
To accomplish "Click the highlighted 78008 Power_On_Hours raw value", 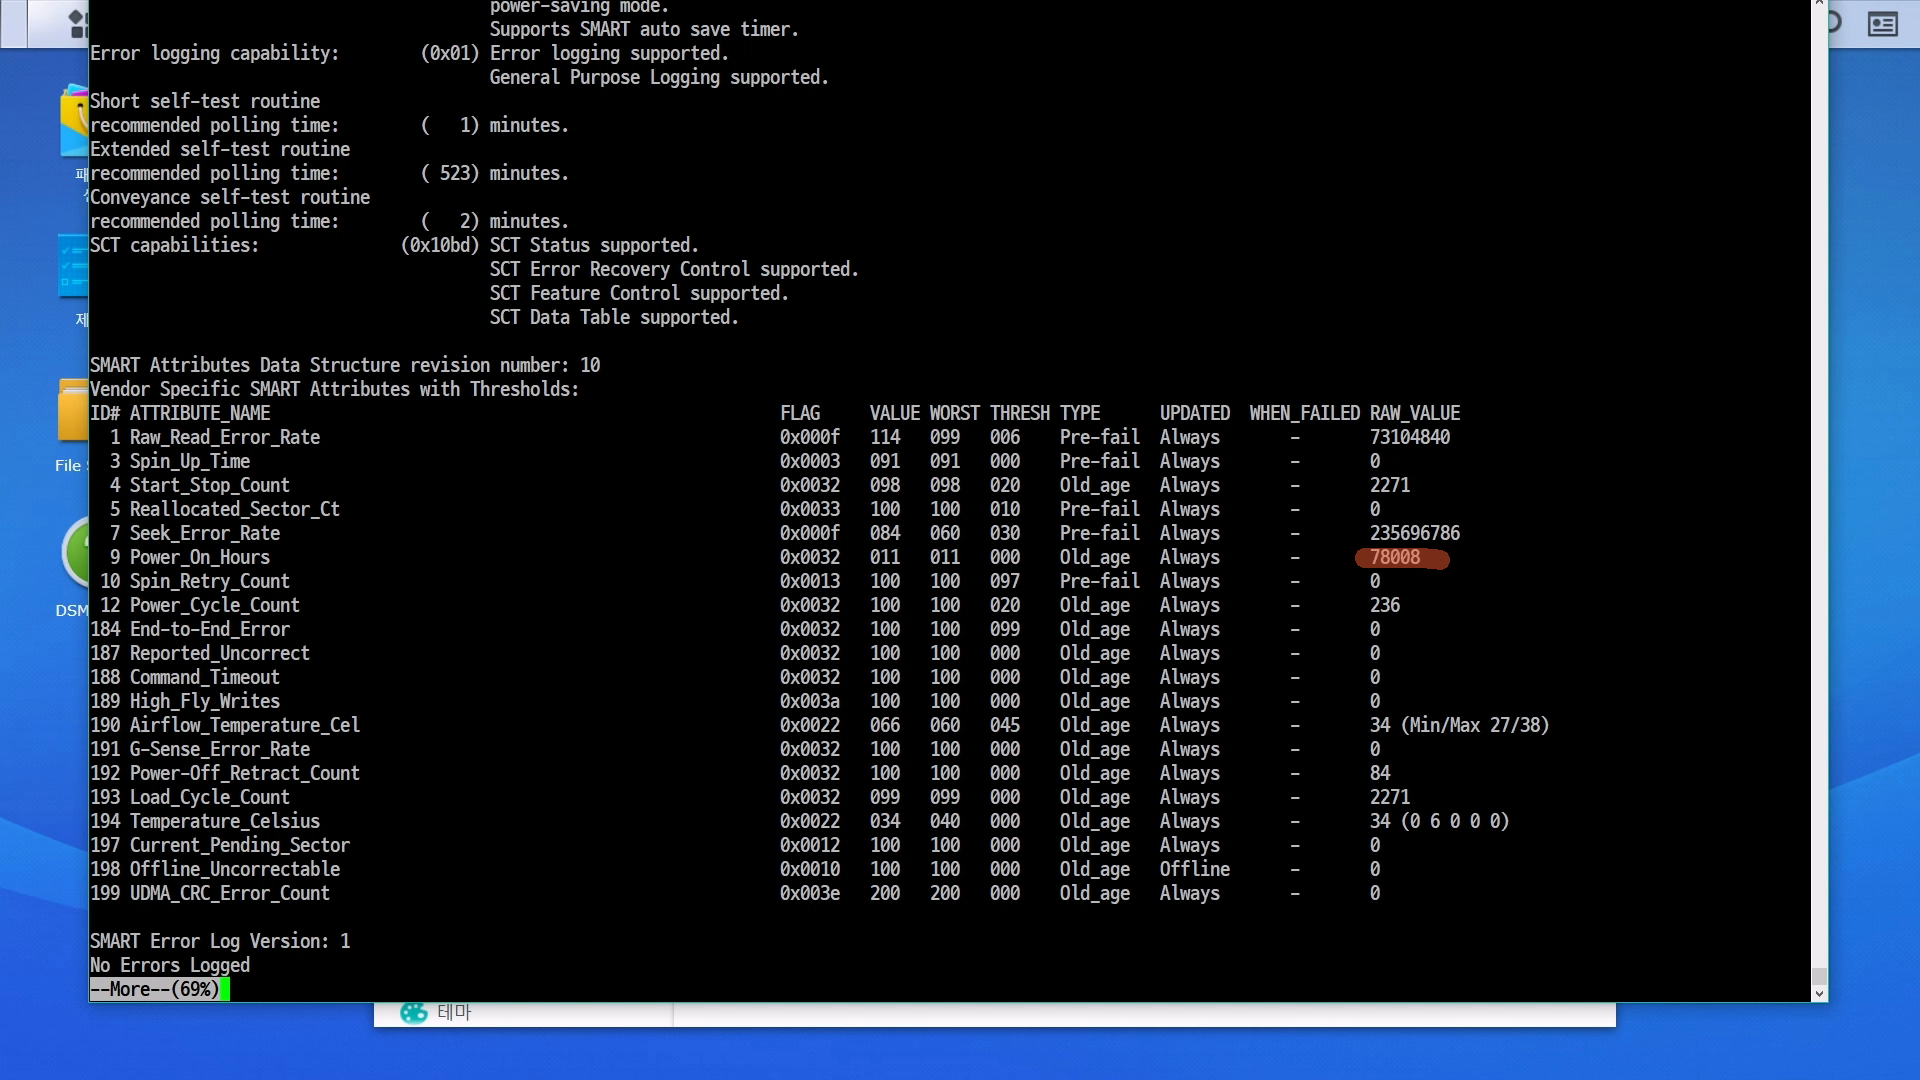I will 1395,557.
